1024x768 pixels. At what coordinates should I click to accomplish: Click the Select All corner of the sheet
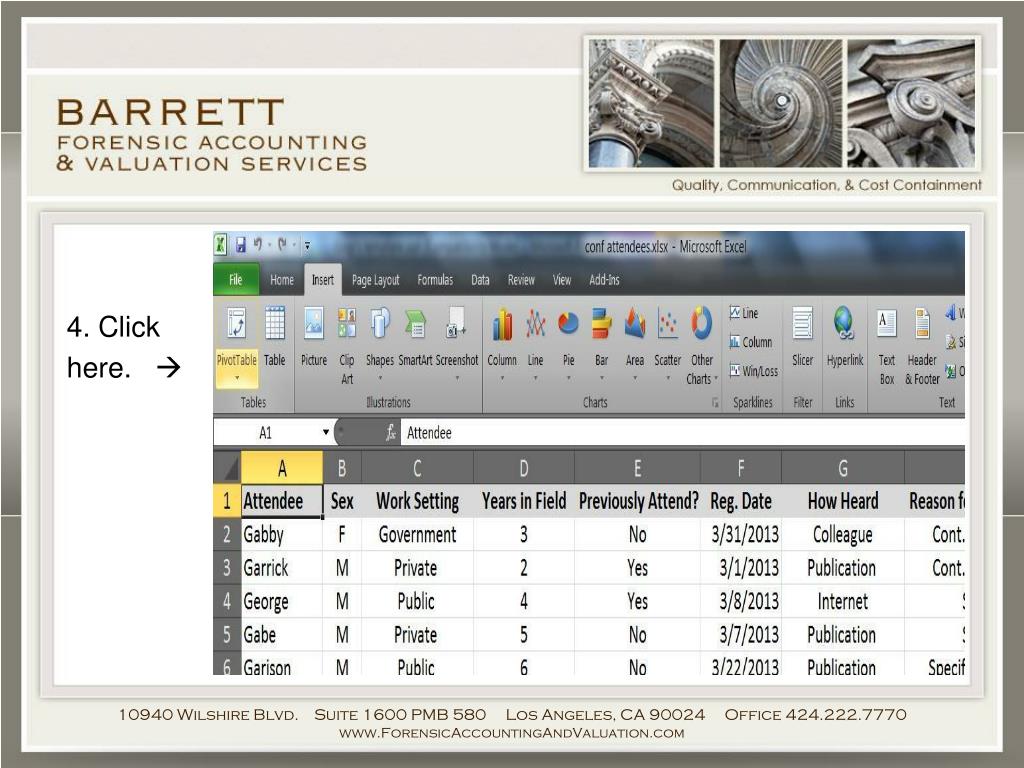pyautogui.click(x=227, y=468)
